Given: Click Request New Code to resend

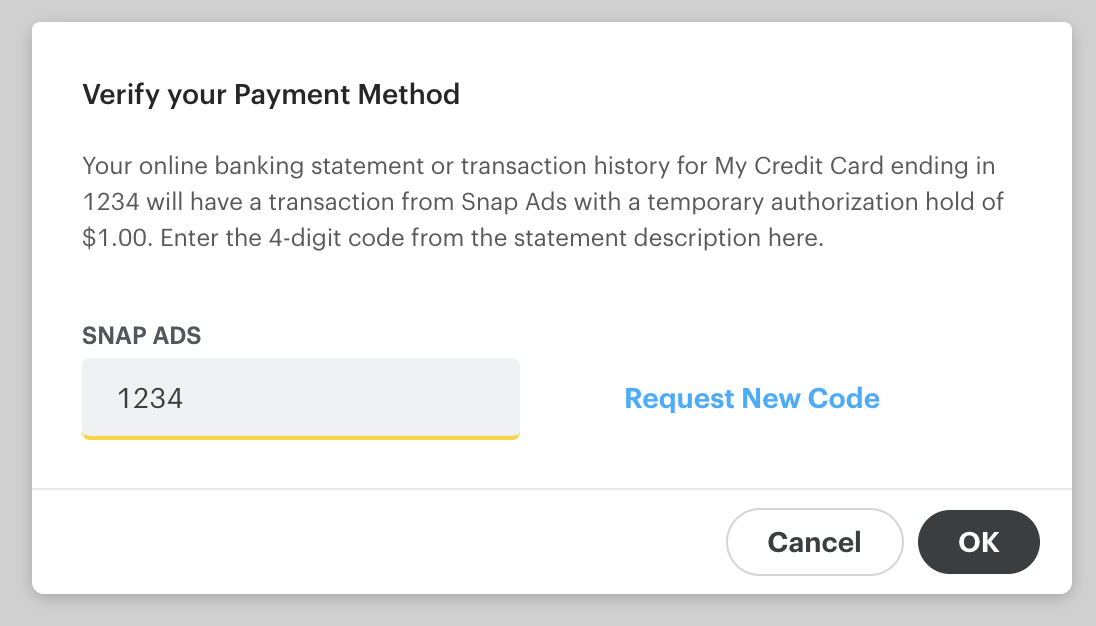Looking at the screenshot, I should pyautogui.click(x=751, y=398).
